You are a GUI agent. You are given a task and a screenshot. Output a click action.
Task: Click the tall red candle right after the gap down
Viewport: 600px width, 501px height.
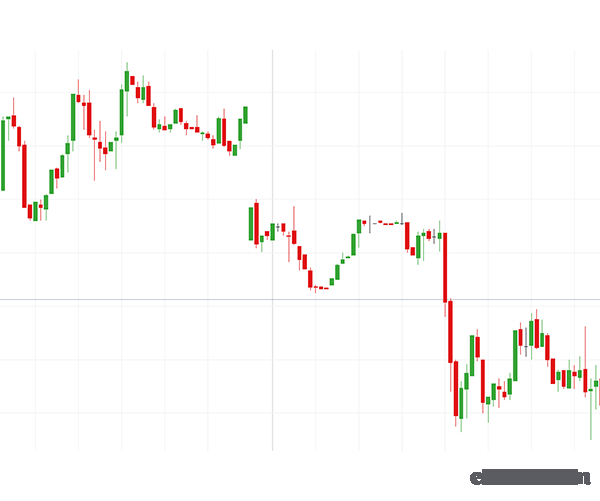point(256,224)
